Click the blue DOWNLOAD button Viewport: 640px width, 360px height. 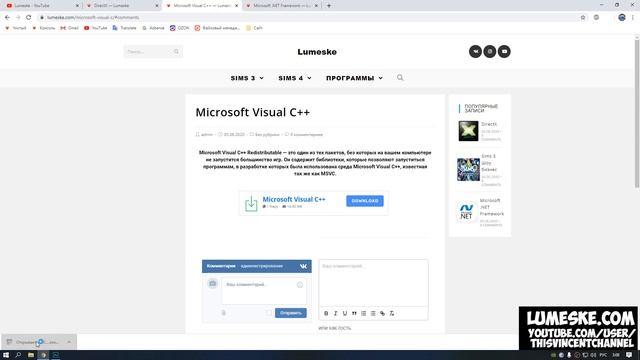coord(364,201)
